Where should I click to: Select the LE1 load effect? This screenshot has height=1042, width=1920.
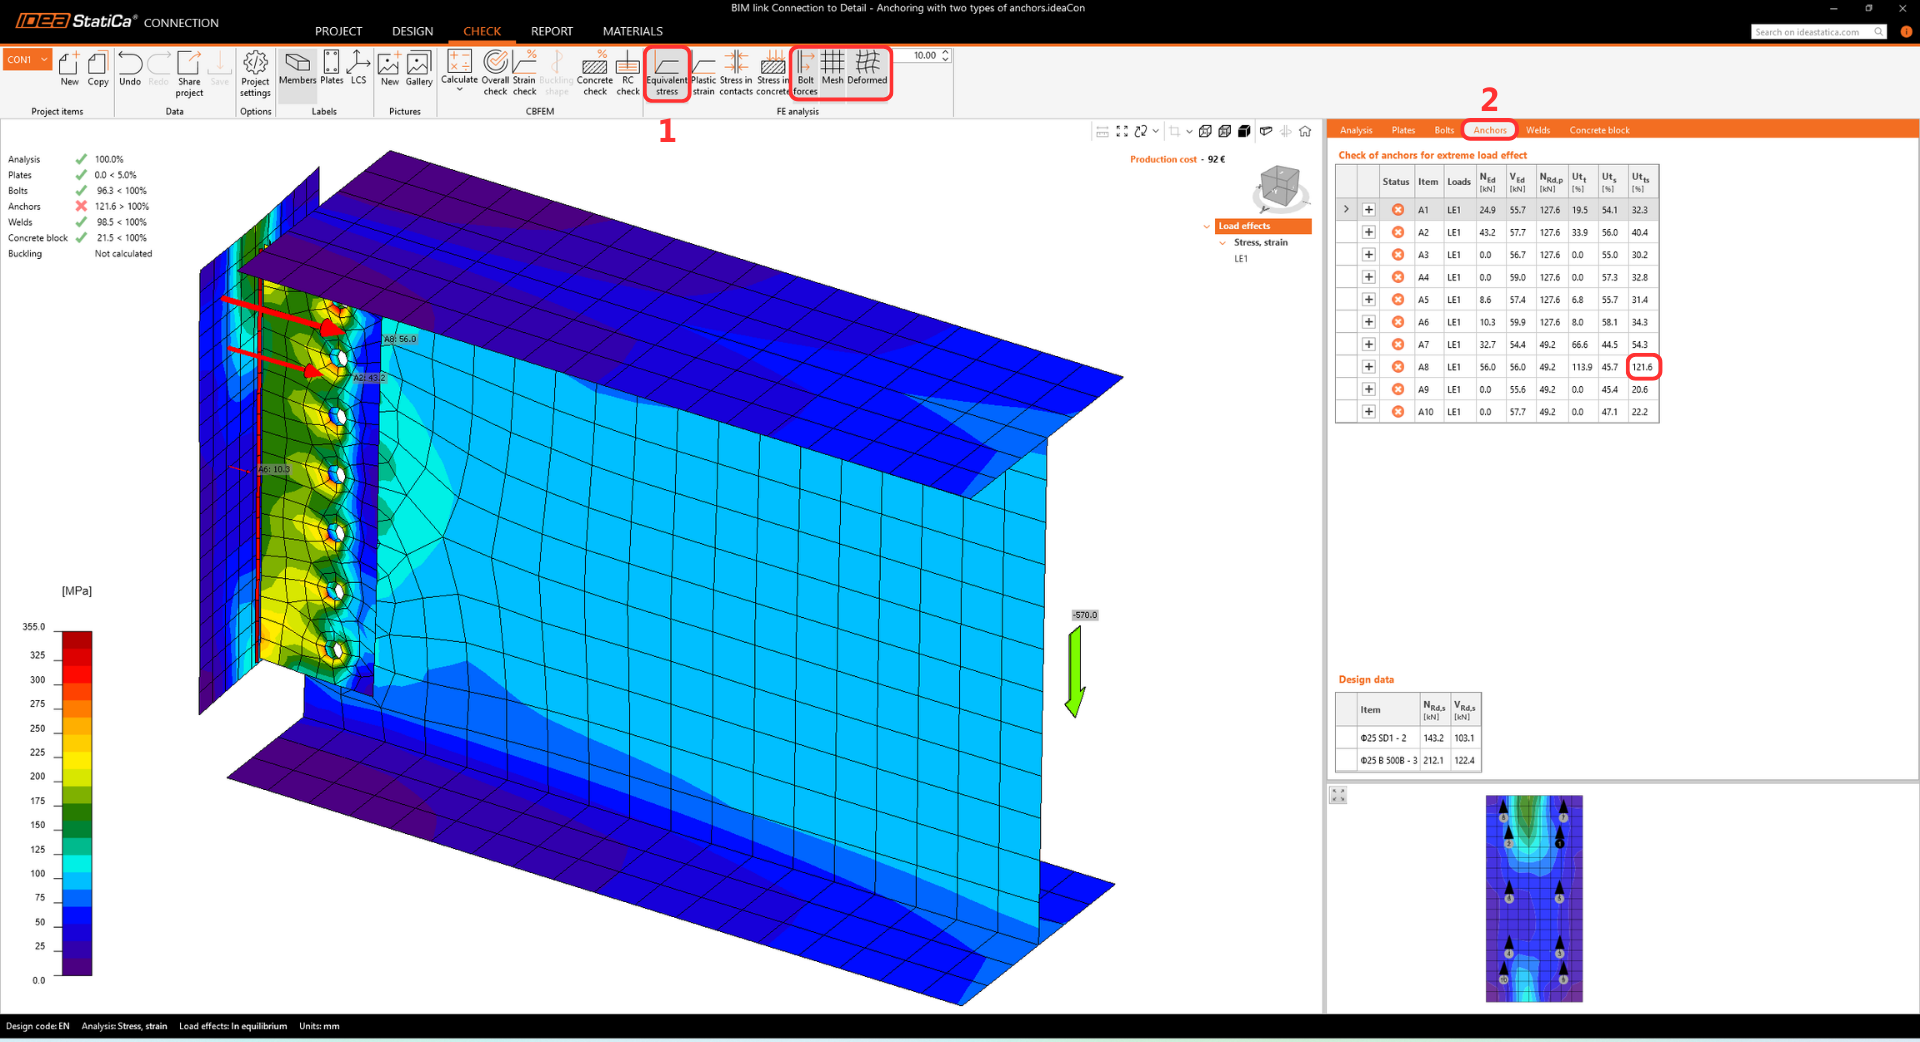(1241, 259)
